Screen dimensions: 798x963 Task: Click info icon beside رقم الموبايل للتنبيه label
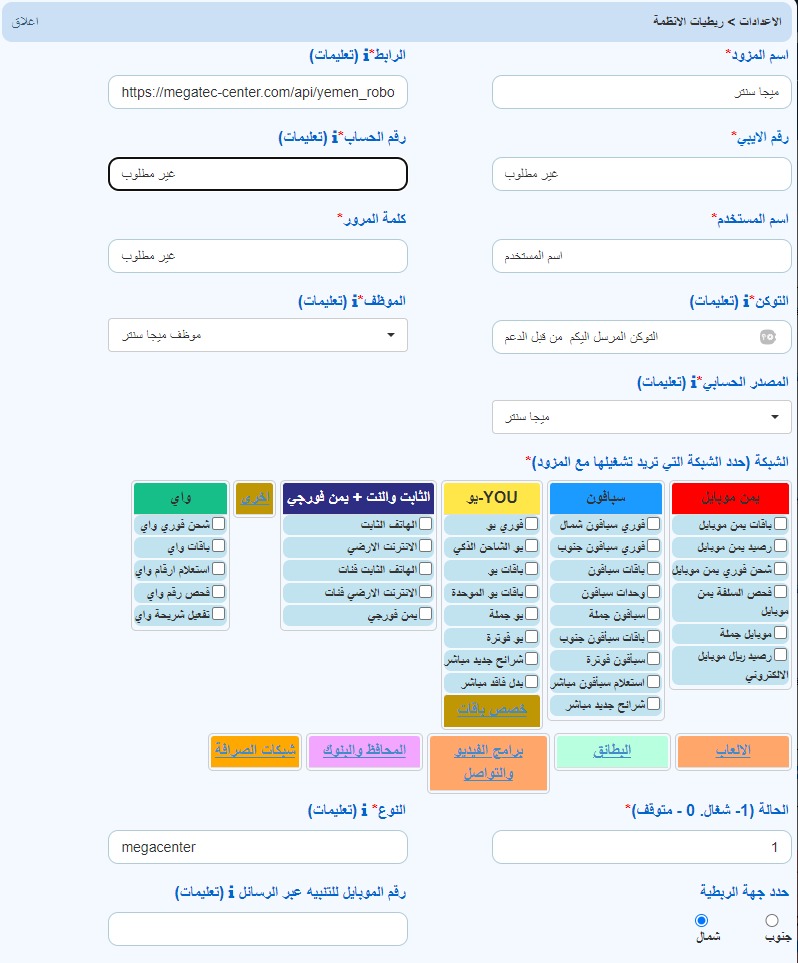pos(232,892)
